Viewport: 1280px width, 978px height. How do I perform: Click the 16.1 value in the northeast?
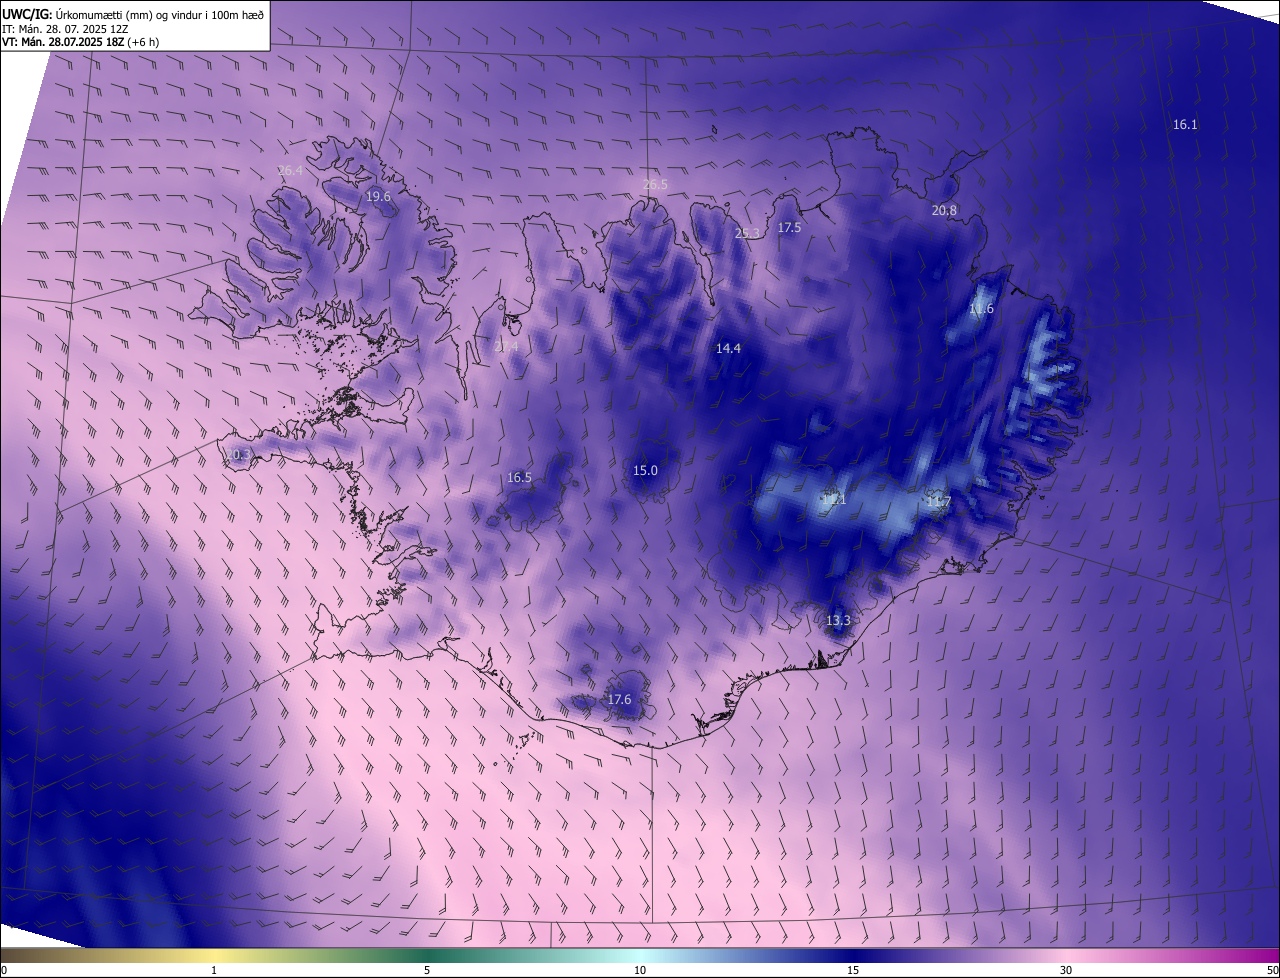(1185, 125)
